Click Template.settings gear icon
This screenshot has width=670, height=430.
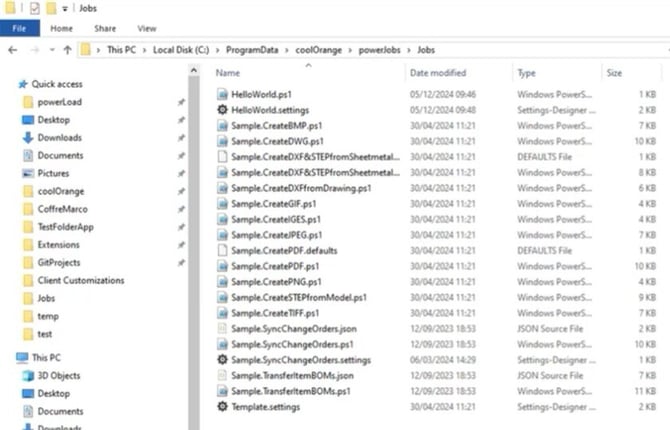pyautogui.click(x=222, y=406)
